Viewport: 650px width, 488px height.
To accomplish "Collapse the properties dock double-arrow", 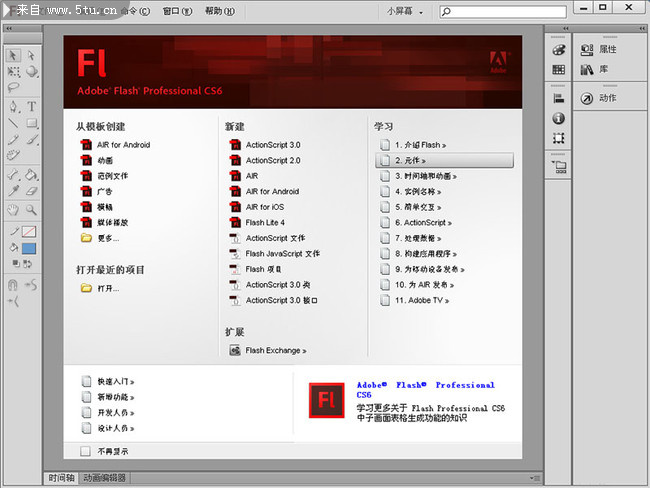I will tap(642, 28).
